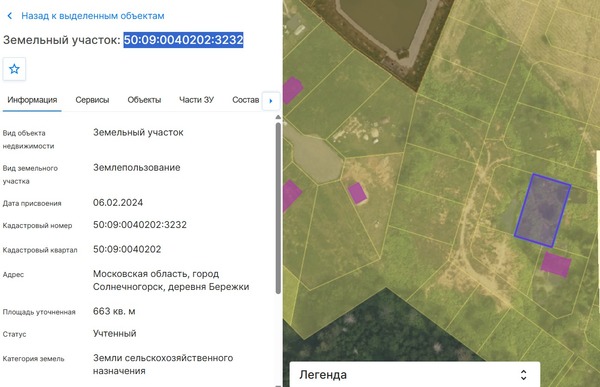Click date value 06.02.2024
600x387 pixels.
click(x=118, y=202)
